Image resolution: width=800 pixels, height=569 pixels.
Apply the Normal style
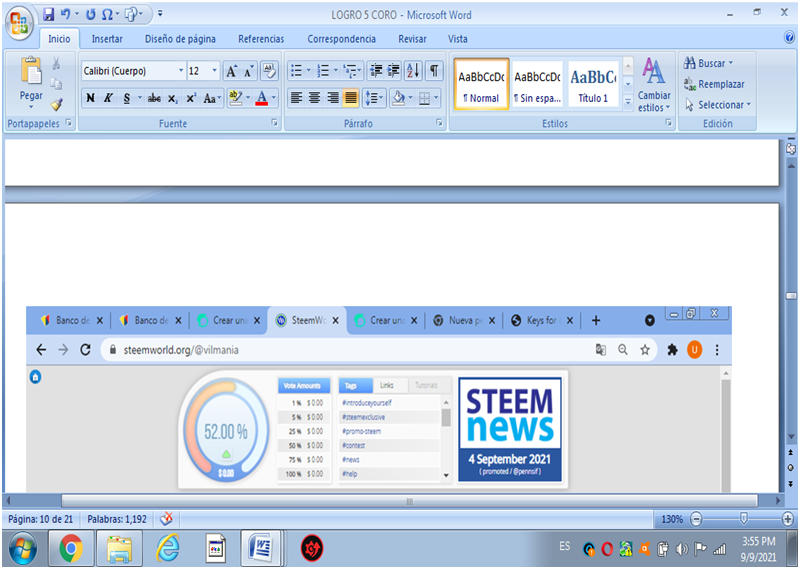tap(481, 84)
